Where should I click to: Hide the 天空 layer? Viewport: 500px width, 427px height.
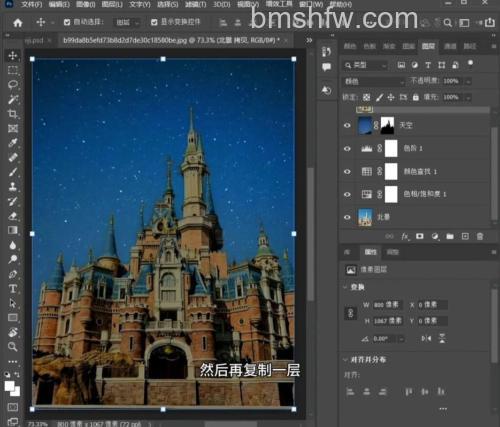[347, 125]
